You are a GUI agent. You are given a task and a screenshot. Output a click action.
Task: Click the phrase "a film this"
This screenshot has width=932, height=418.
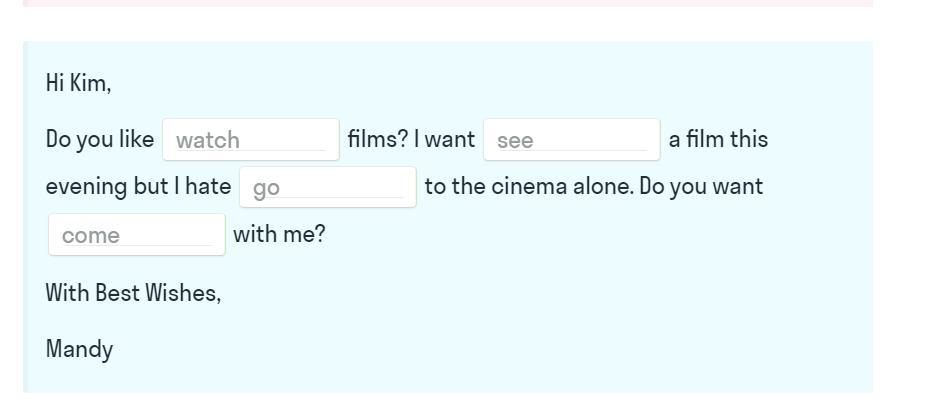click(x=718, y=139)
